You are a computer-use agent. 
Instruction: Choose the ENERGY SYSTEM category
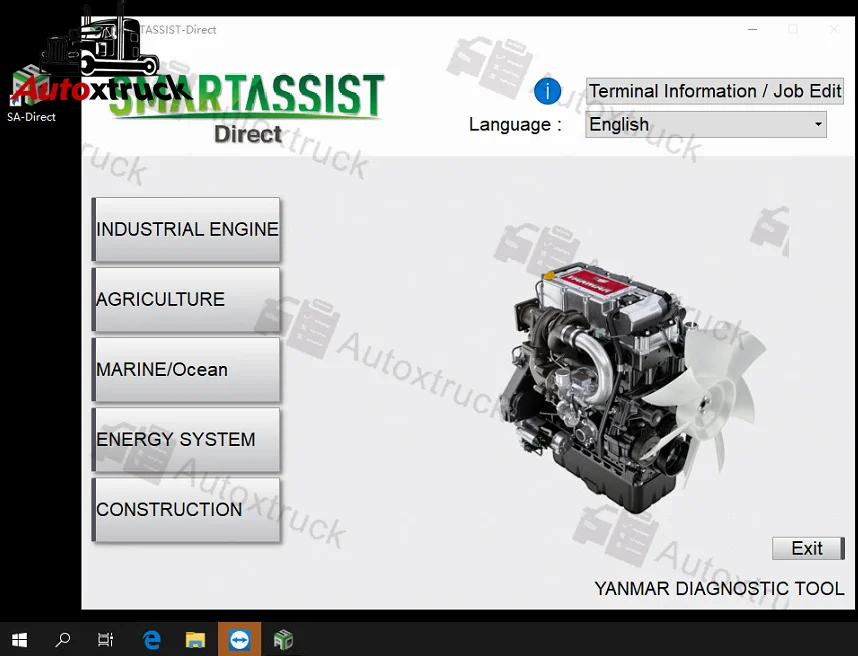[186, 439]
